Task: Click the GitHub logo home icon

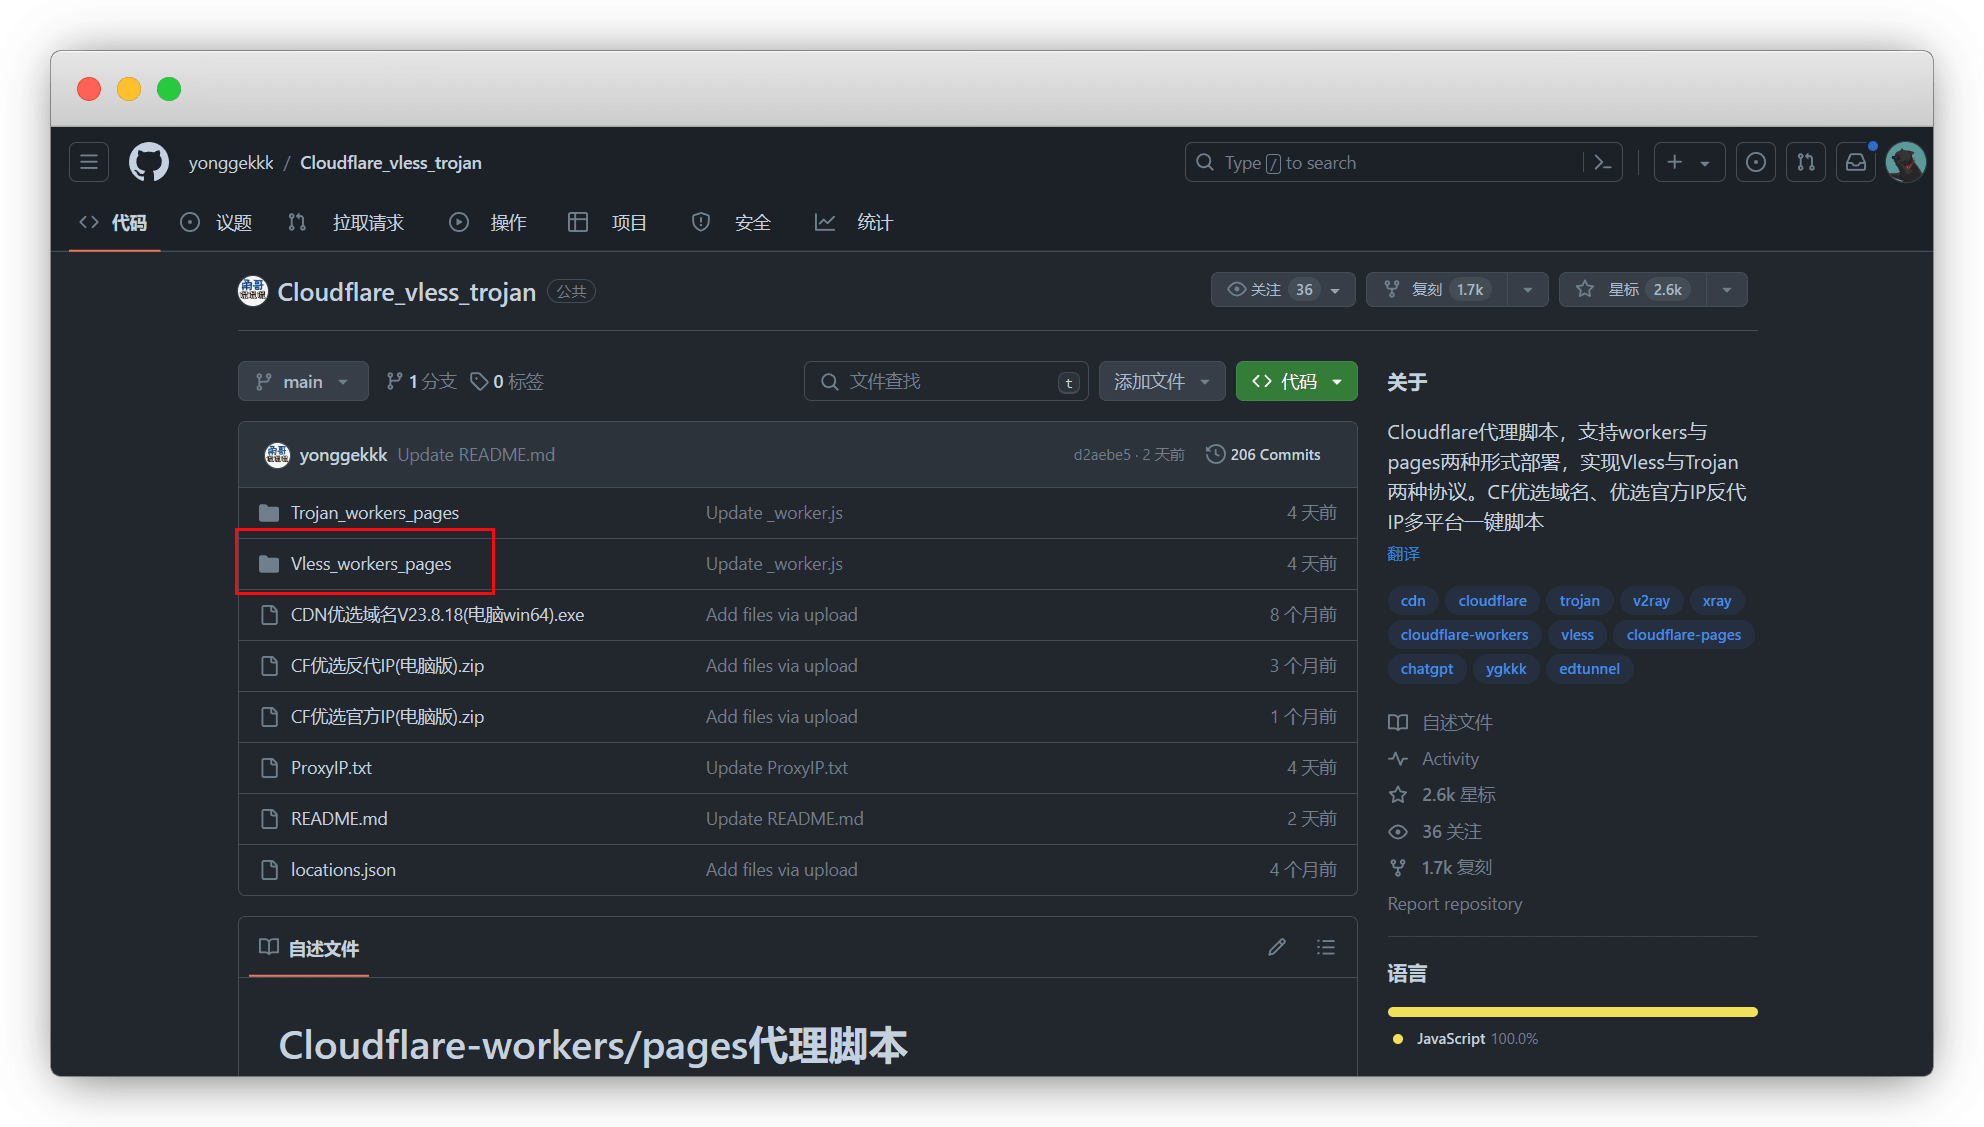Action: tap(149, 162)
